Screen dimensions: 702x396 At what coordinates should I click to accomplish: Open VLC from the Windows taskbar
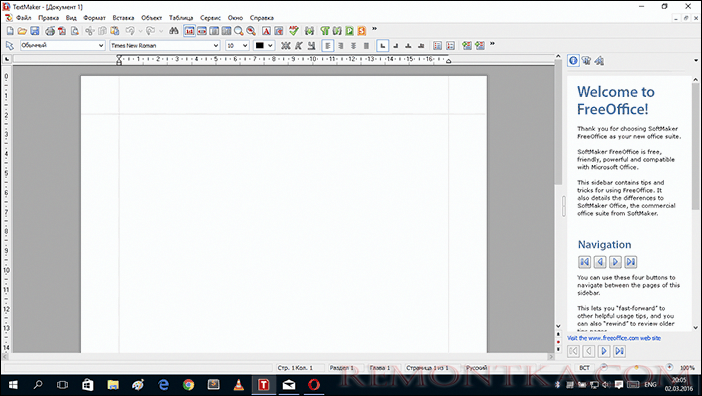pos(239,385)
